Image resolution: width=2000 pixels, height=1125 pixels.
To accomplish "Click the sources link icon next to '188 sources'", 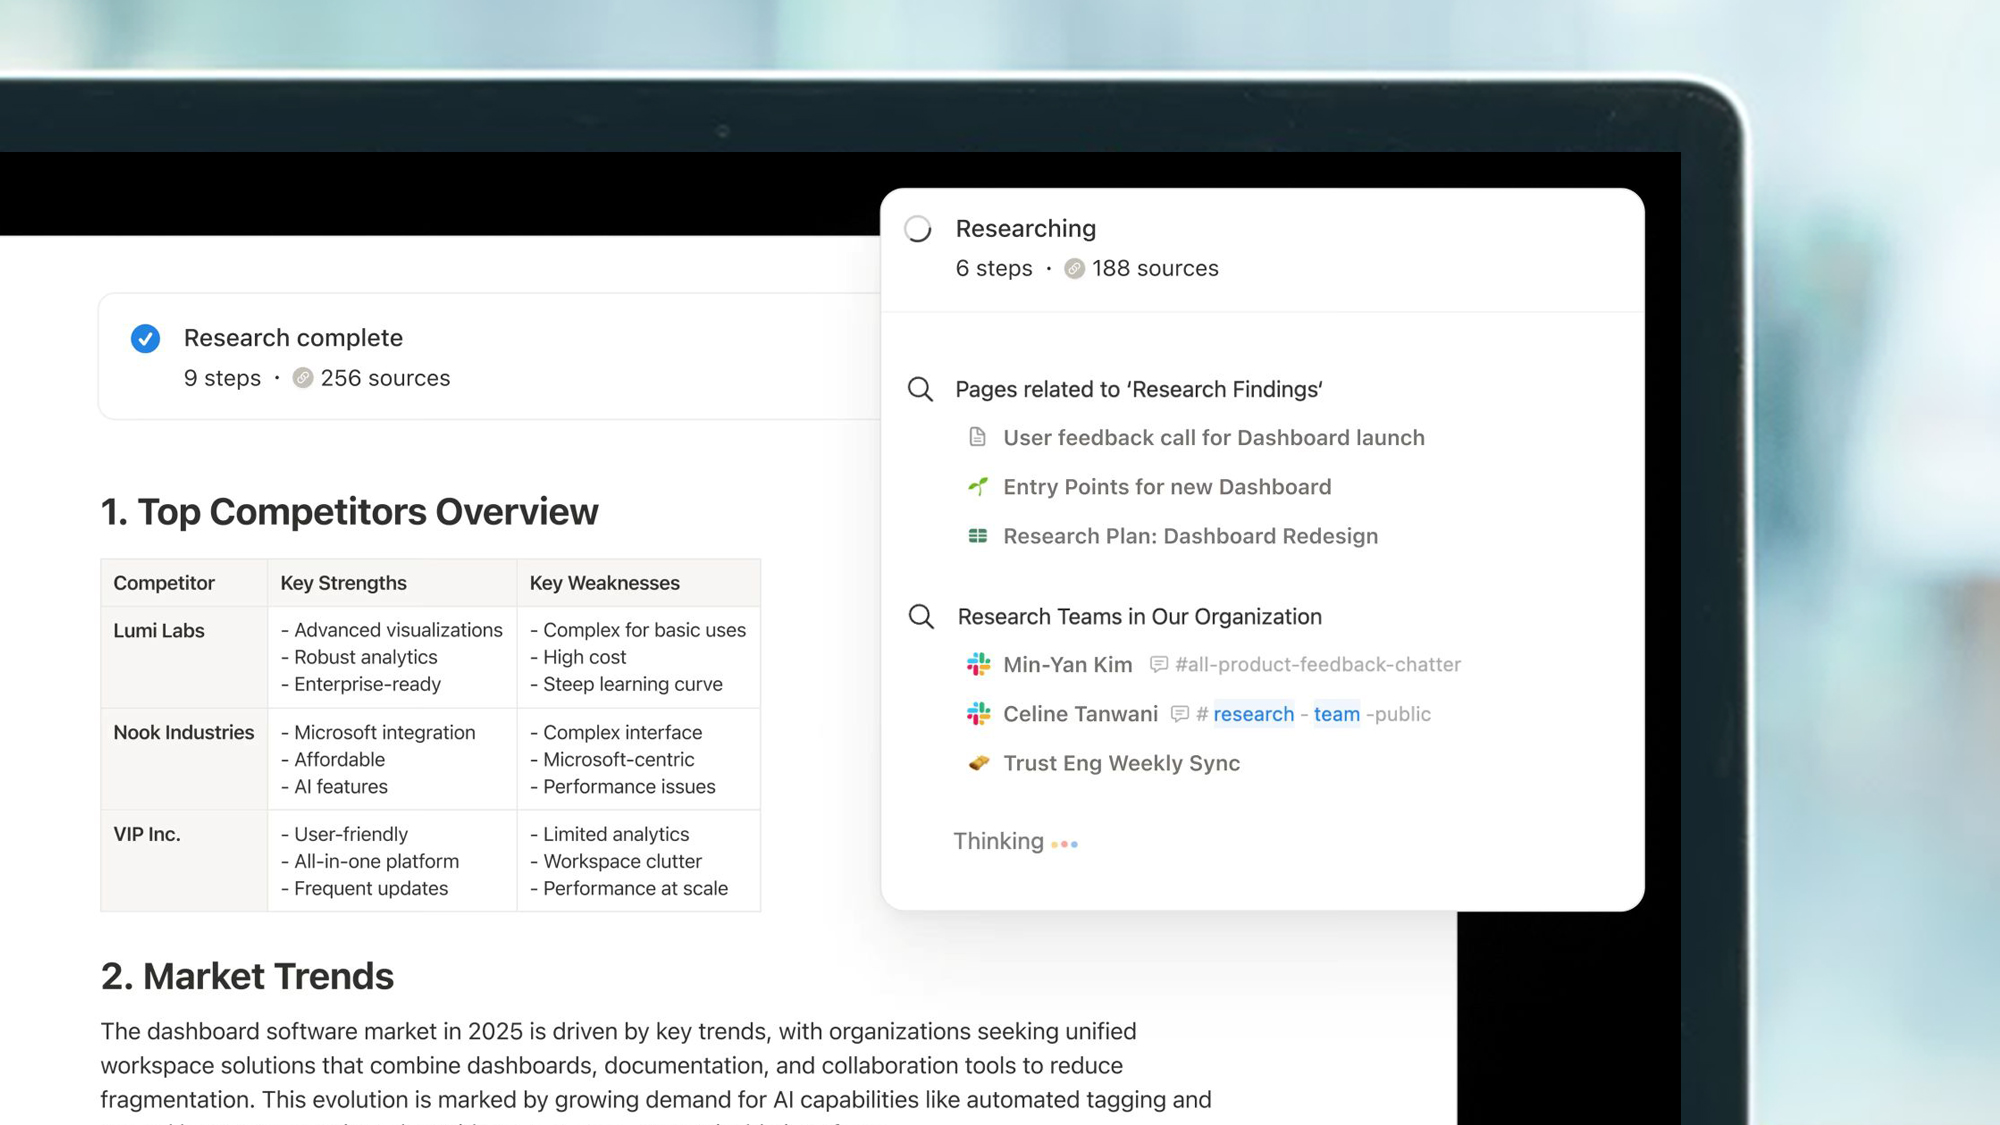I will [x=1074, y=268].
